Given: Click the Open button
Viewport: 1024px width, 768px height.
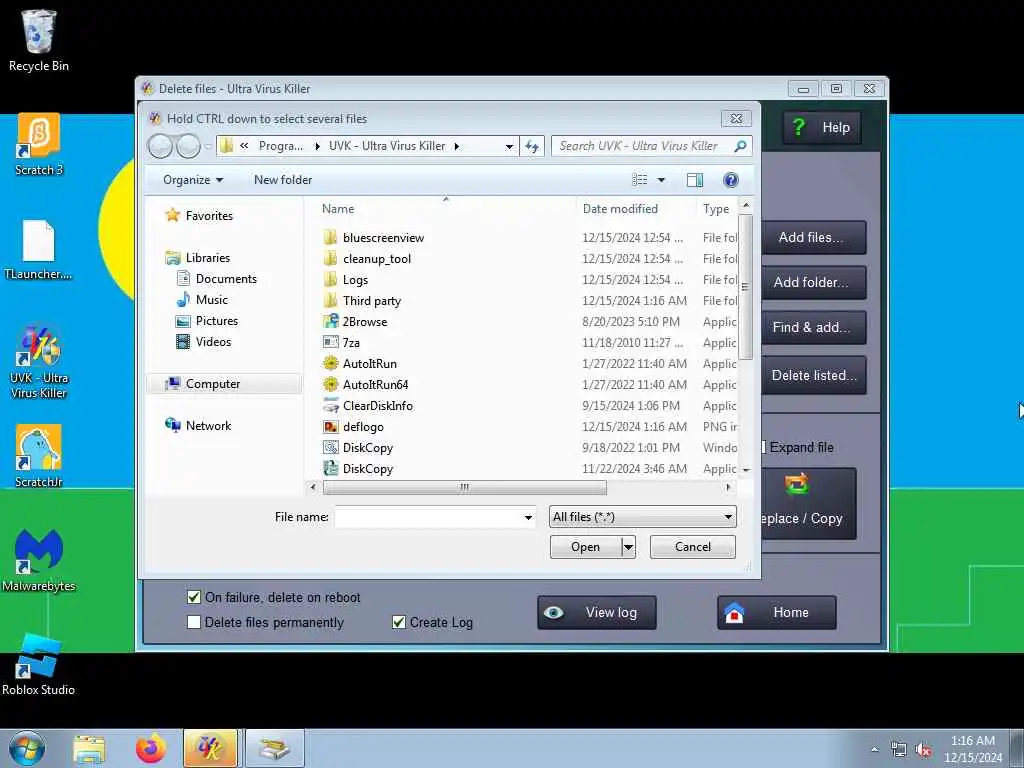Looking at the screenshot, I should tap(585, 547).
